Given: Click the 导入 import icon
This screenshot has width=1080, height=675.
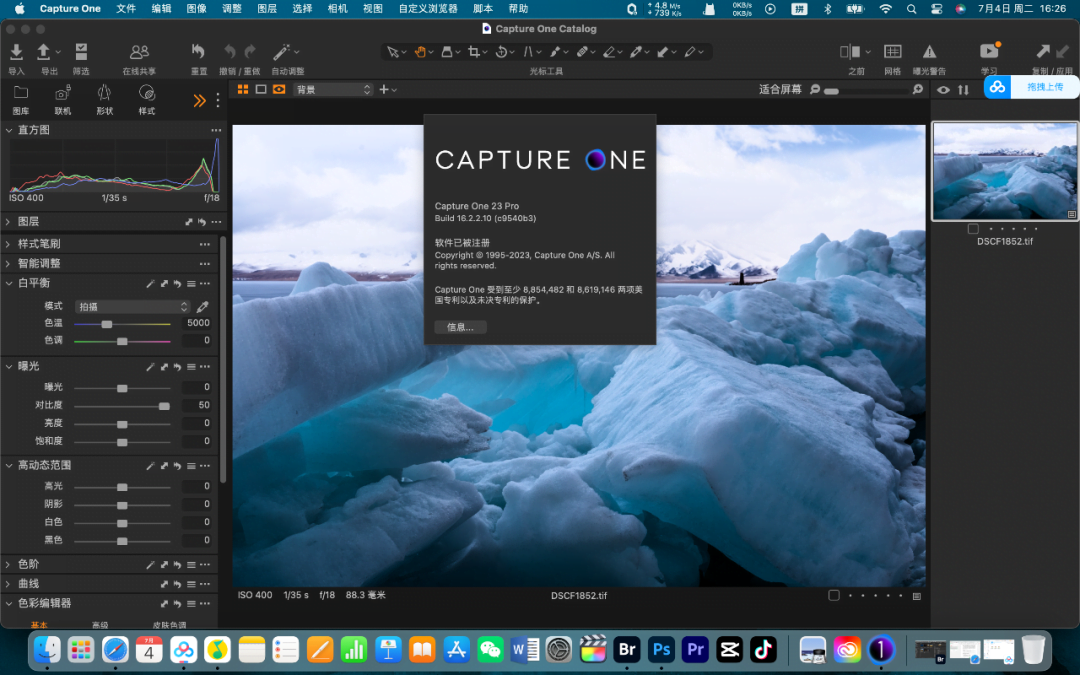Looking at the screenshot, I should (16, 52).
